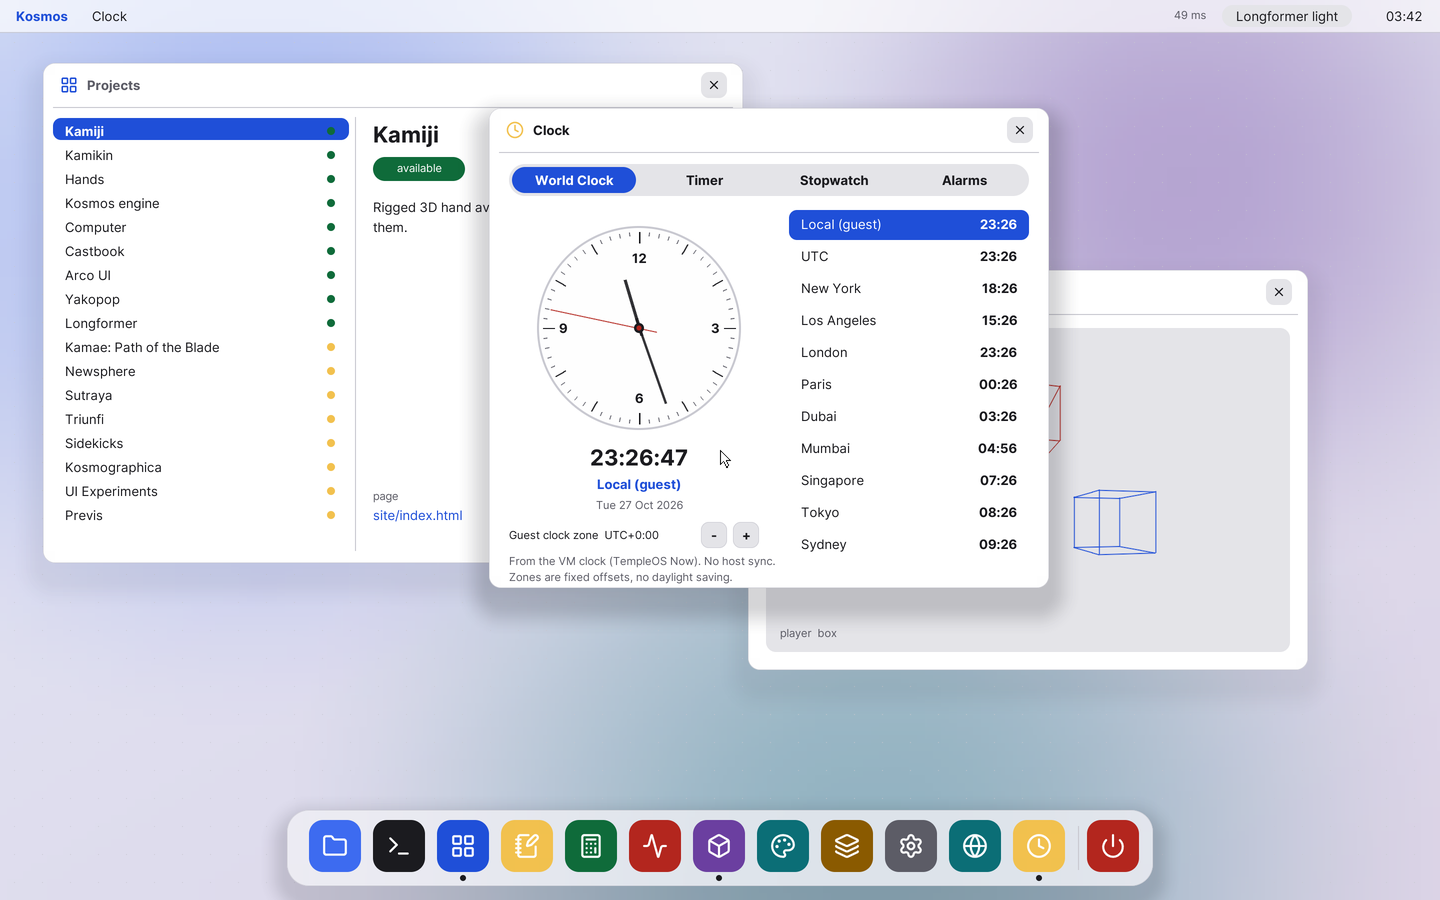Open the Kosmos menu
The height and width of the screenshot is (900, 1440).
[x=42, y=16]
